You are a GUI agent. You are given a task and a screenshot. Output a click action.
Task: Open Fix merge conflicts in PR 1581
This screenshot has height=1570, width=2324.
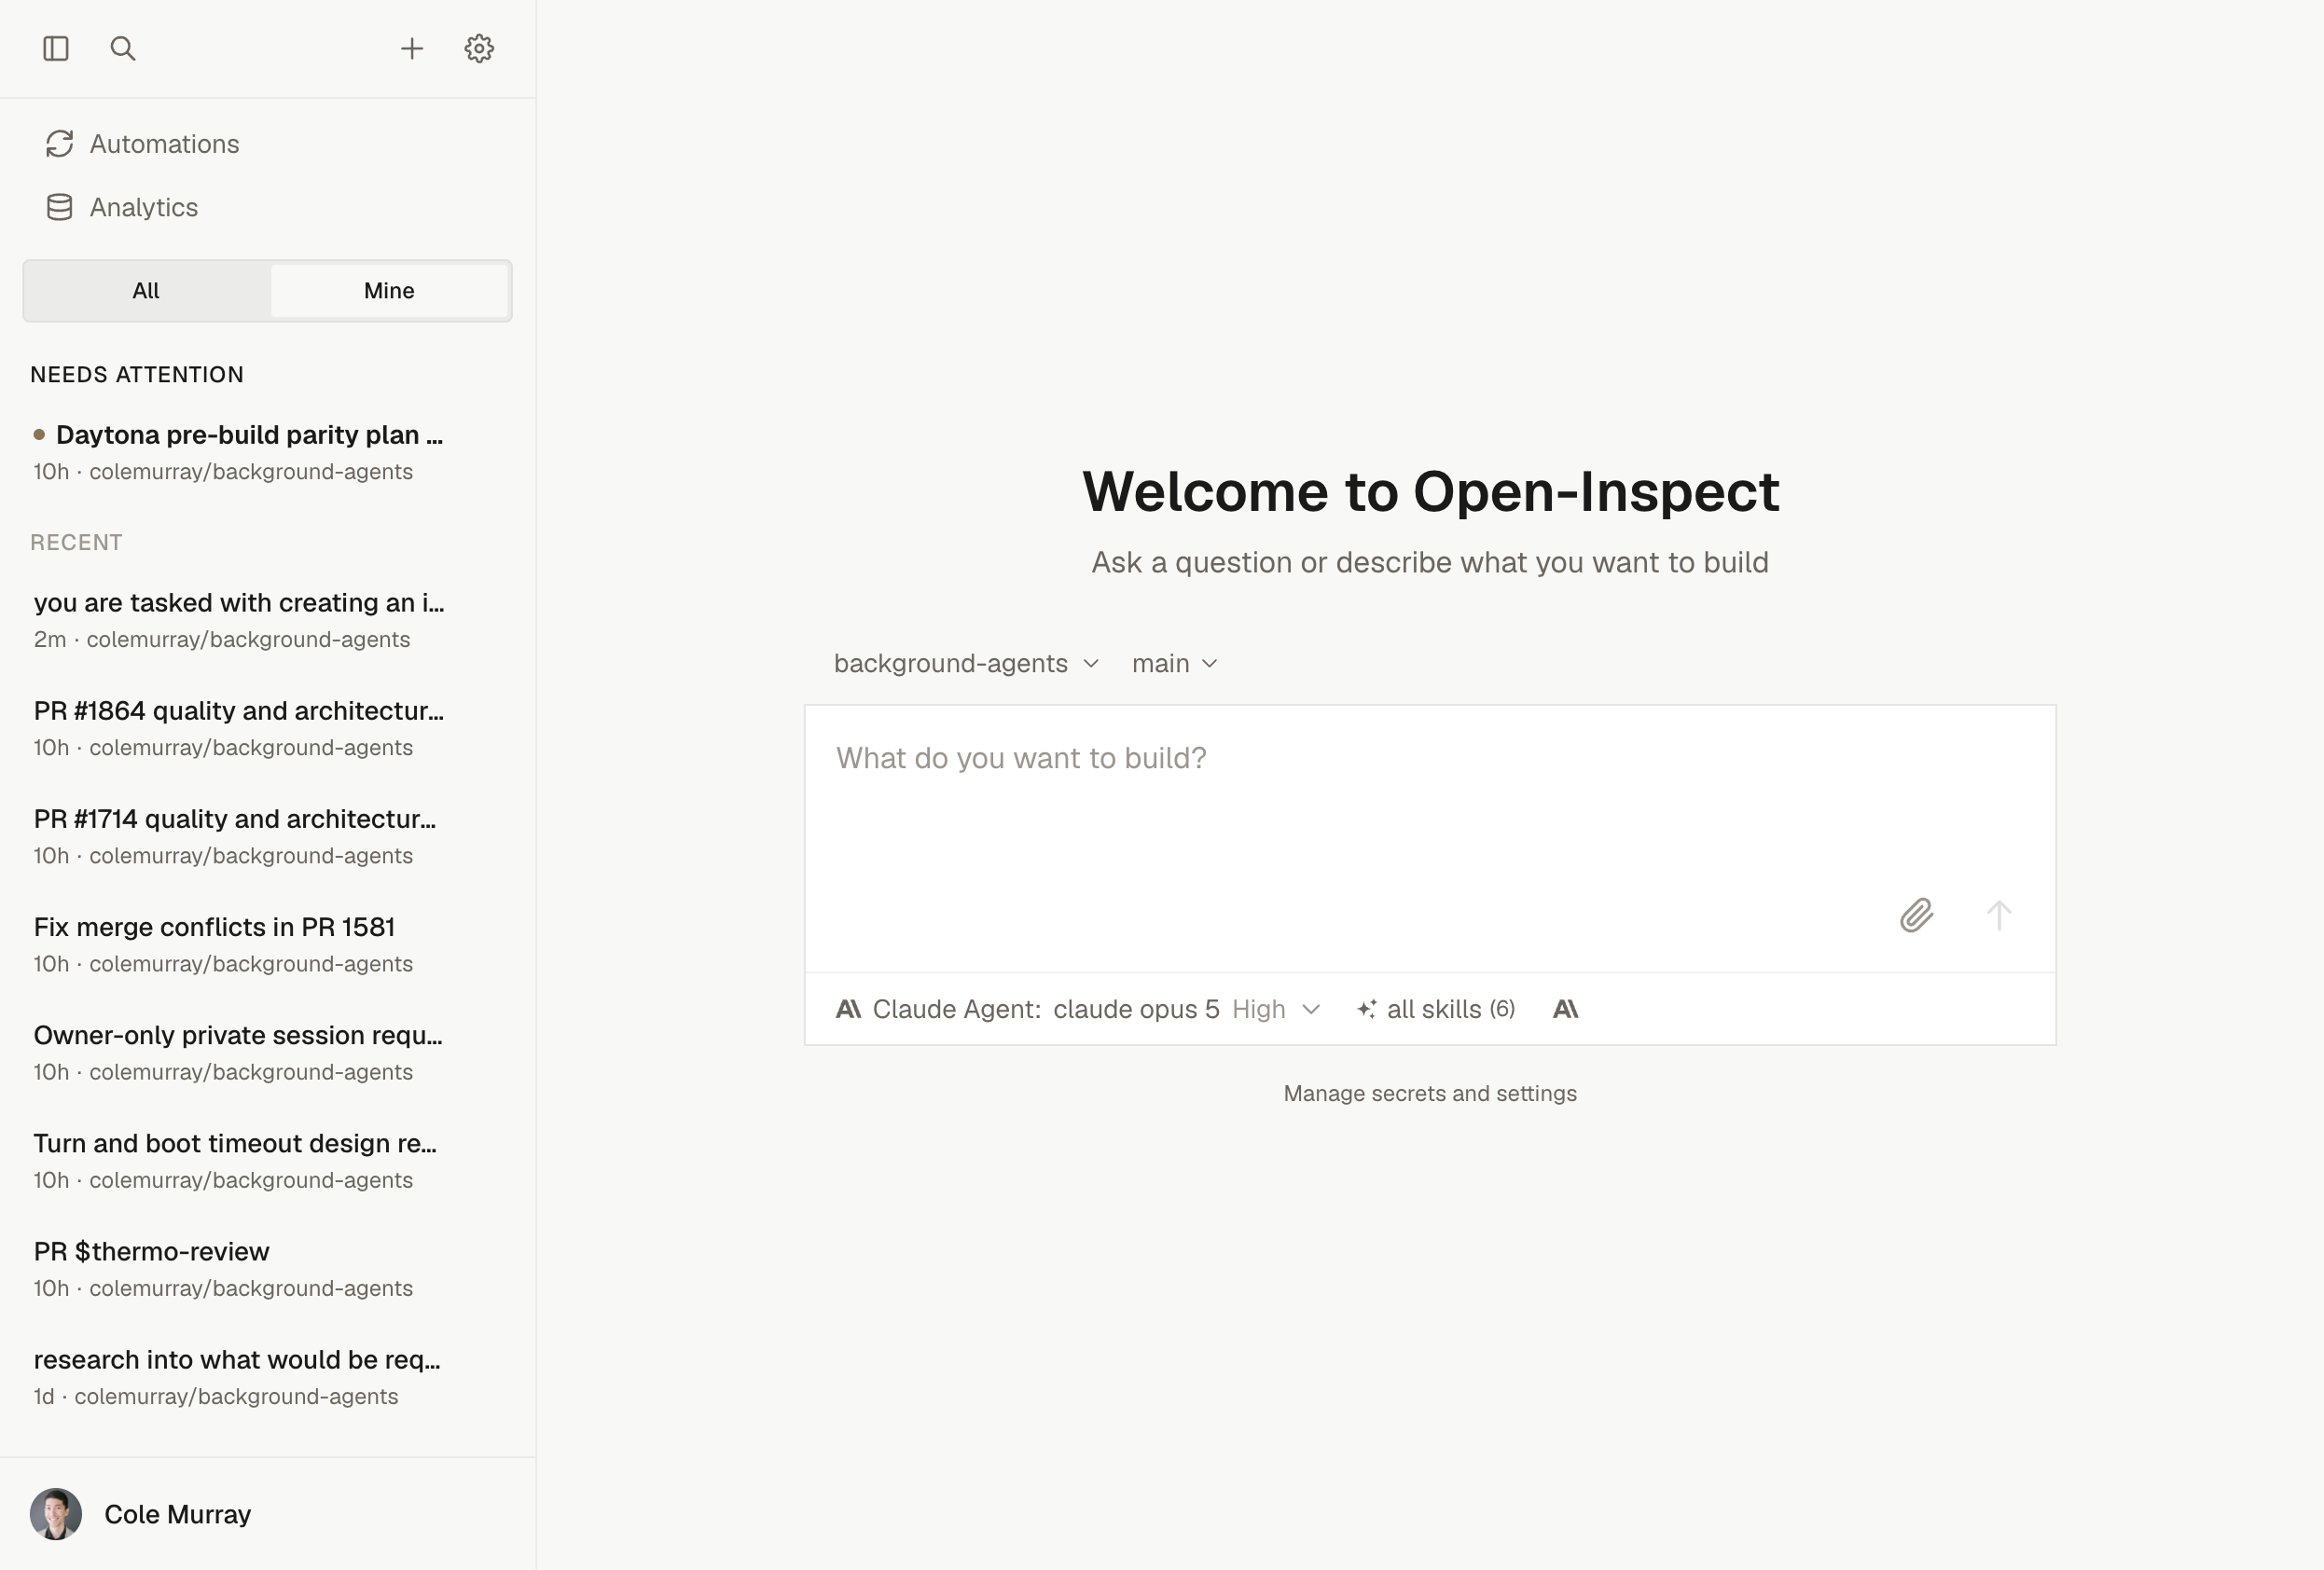(268, 944)
